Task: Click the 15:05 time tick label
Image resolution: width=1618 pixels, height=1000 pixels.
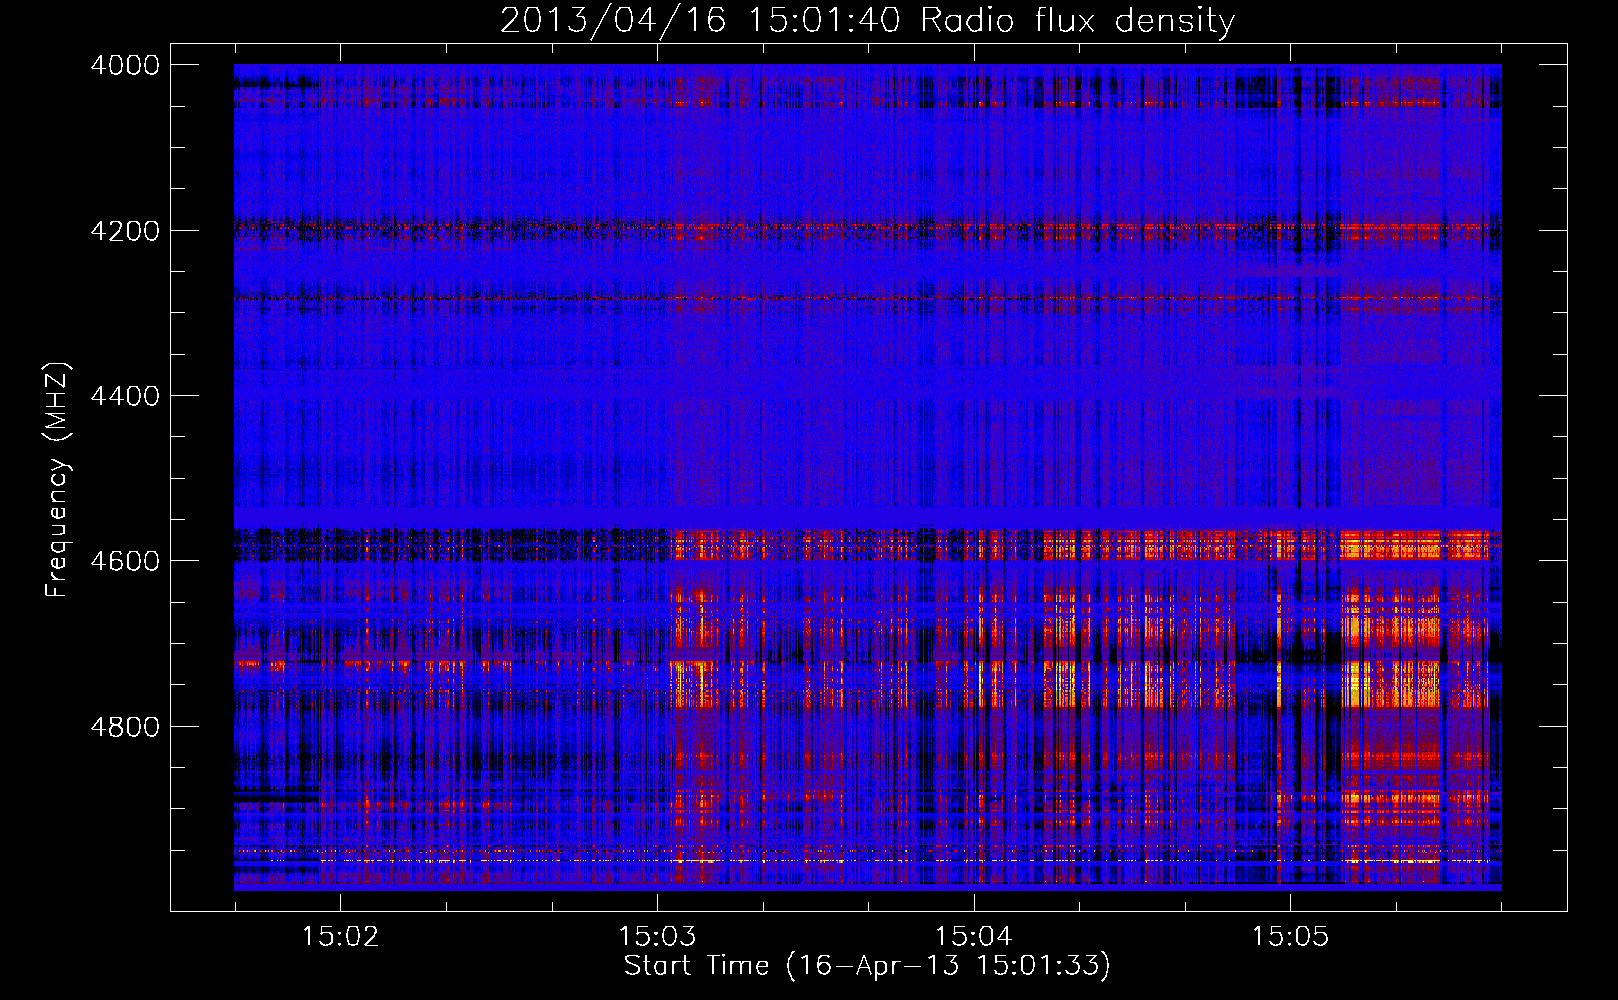Action: [x=1290, y=936]
